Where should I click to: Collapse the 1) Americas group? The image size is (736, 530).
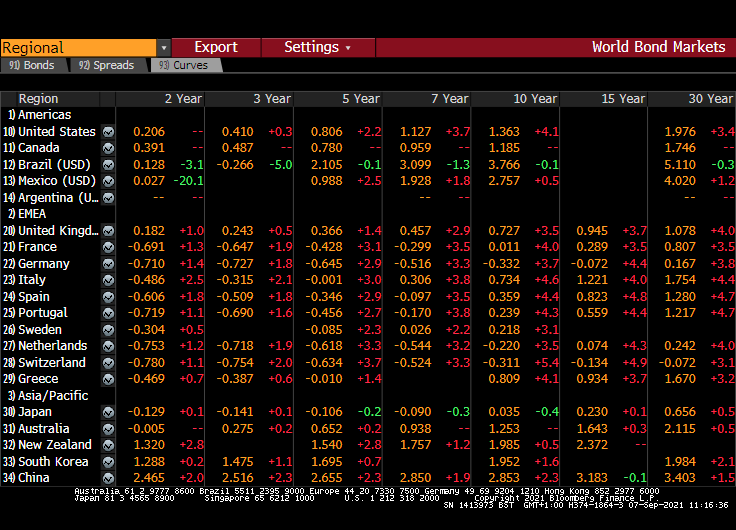[x=39, y=115]
